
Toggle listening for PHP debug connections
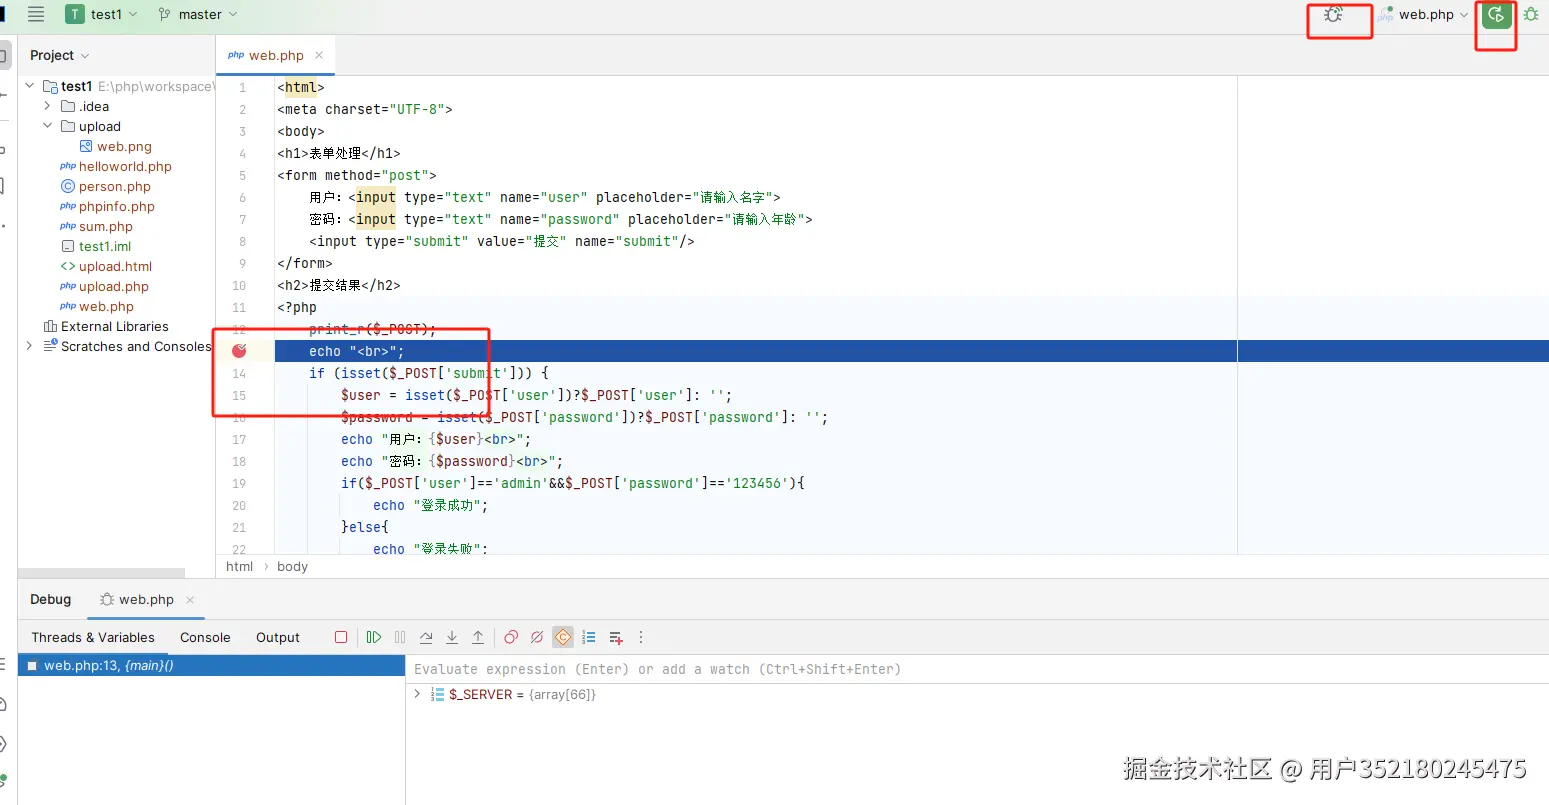[x=1333, y=15]
